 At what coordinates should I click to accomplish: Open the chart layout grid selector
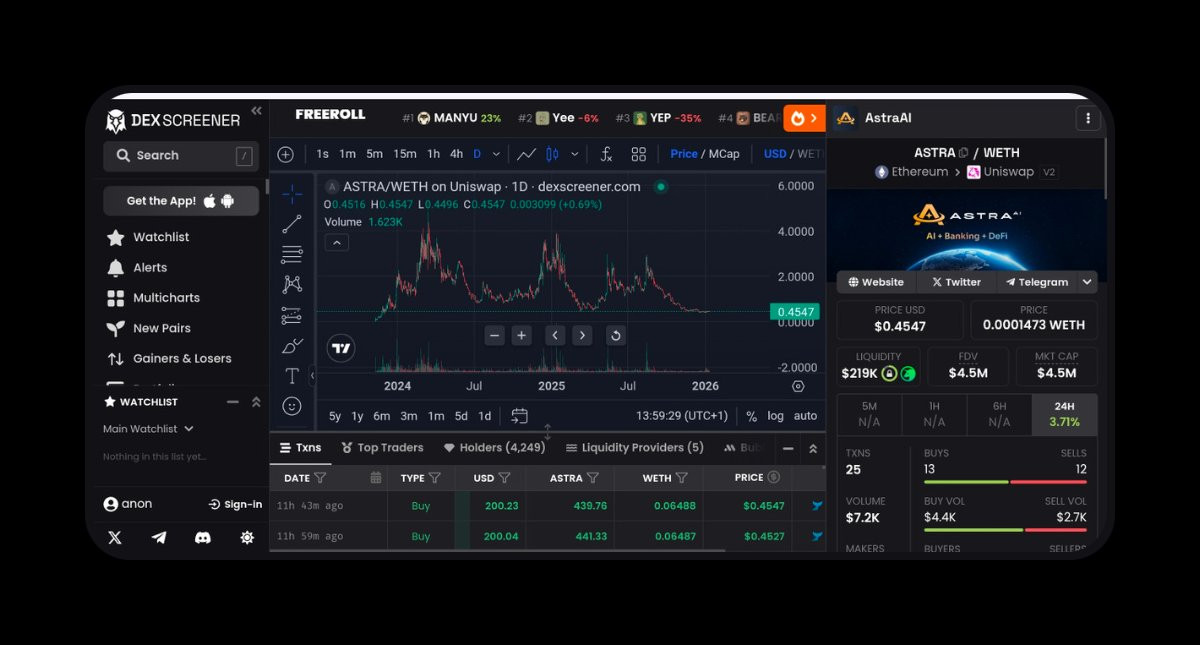[638, 154]
